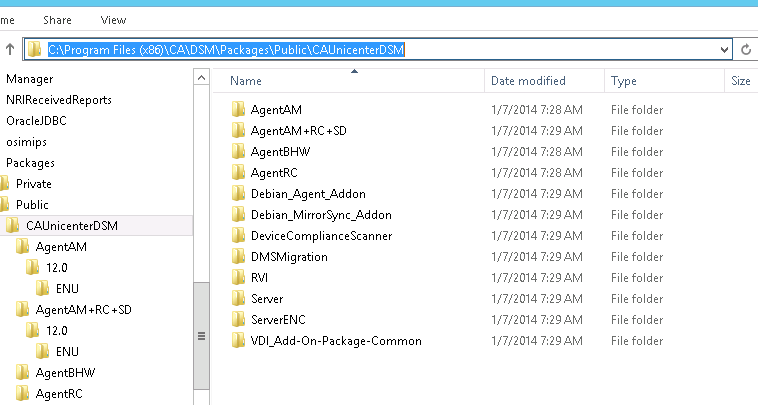Select the AgentAM name in file list

(x=276, y=110)
